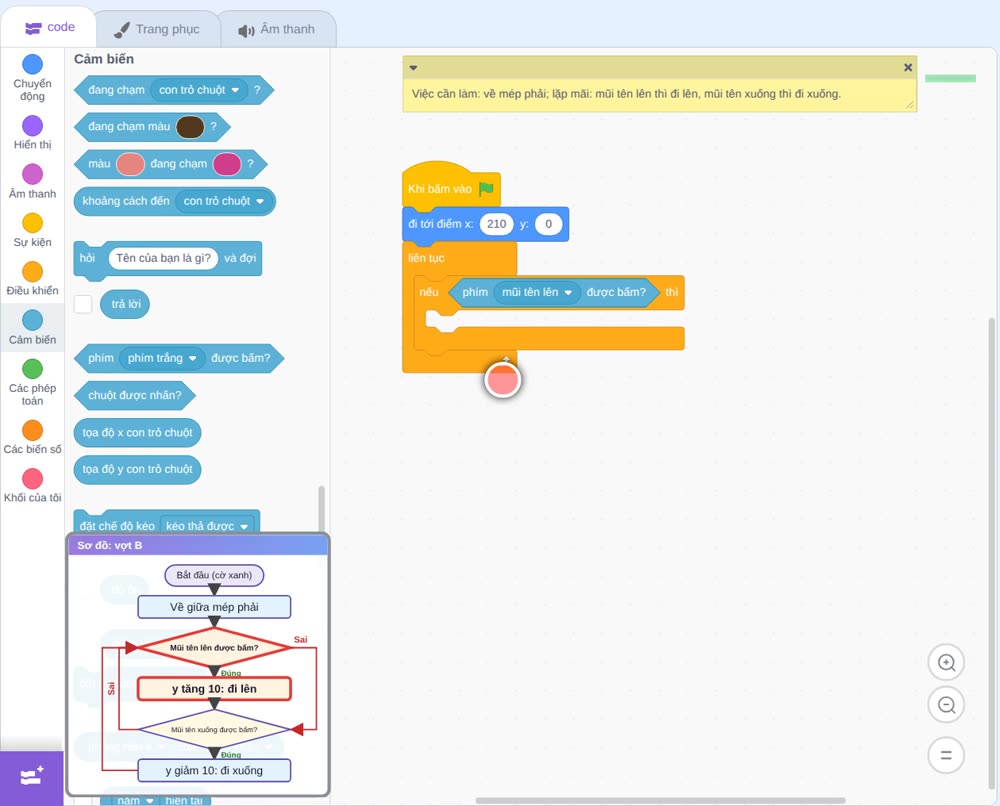This screenshot has width=1000, height=806.
Task: Open the kéo thả được dropdown
Action: pyautogui.click(x=207, y=526)
